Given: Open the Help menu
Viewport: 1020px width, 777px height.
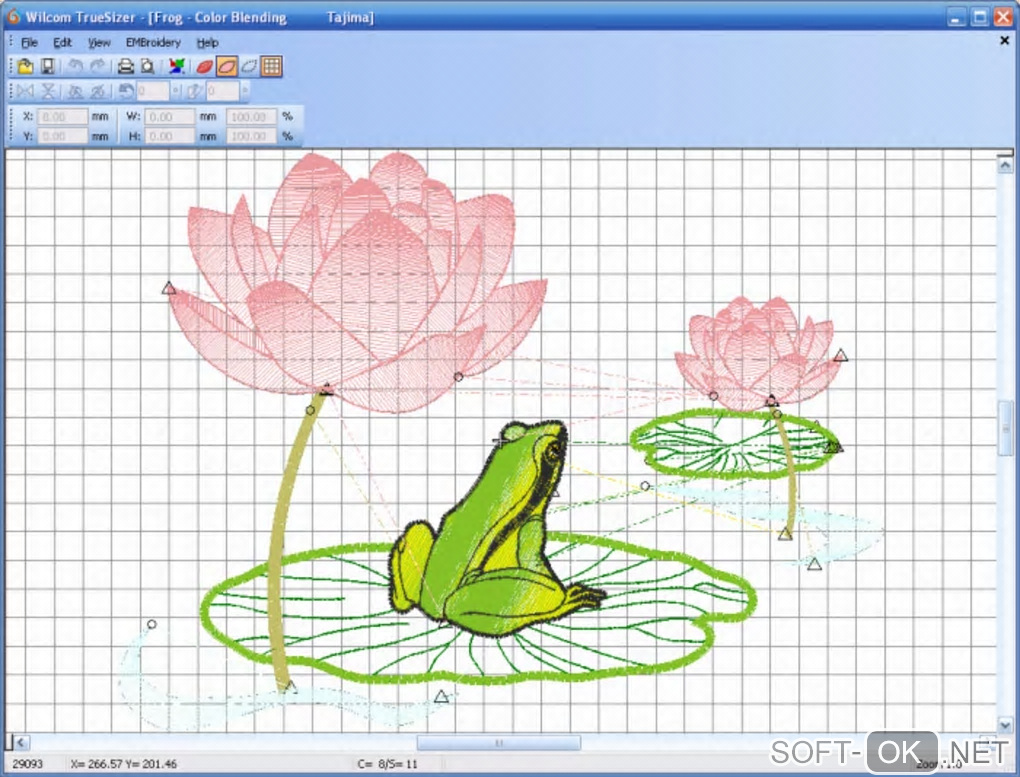Looking at the screenshot, I should click(x=208, y=43).
